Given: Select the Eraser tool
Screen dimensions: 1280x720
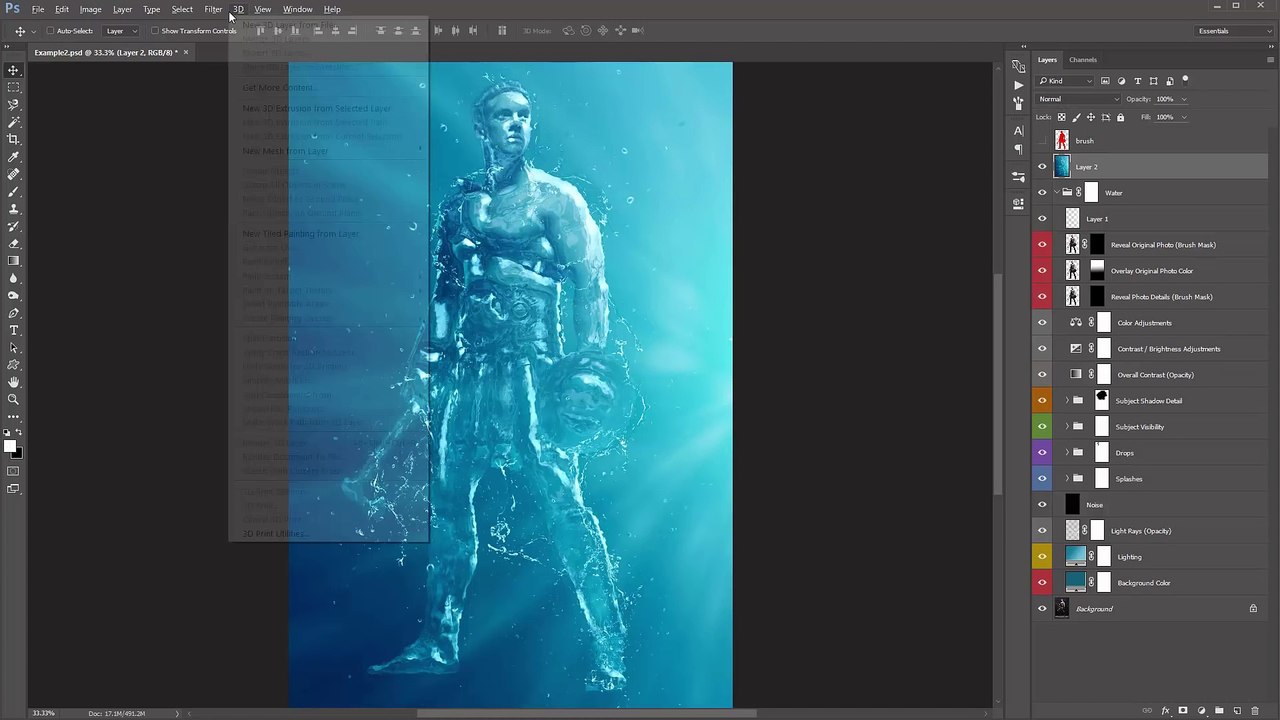Looking at the screenshot, I should point(14,243).
